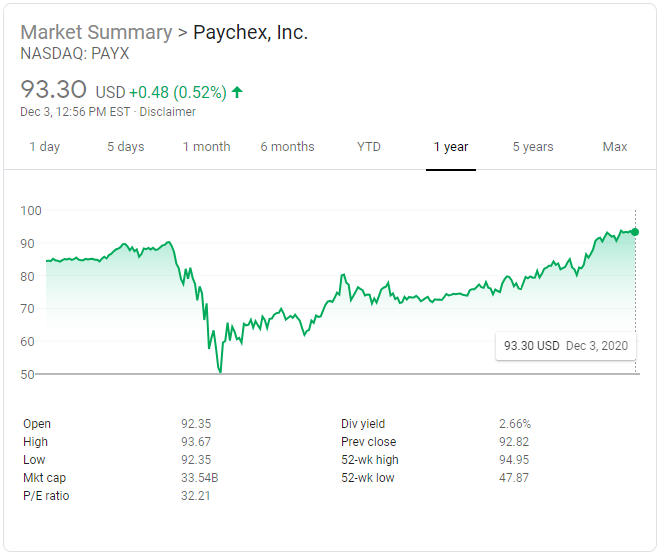Viewport: 663px width, 557px height.
Task: Click the 52-wk high label
Action: [x=370, y=460]
